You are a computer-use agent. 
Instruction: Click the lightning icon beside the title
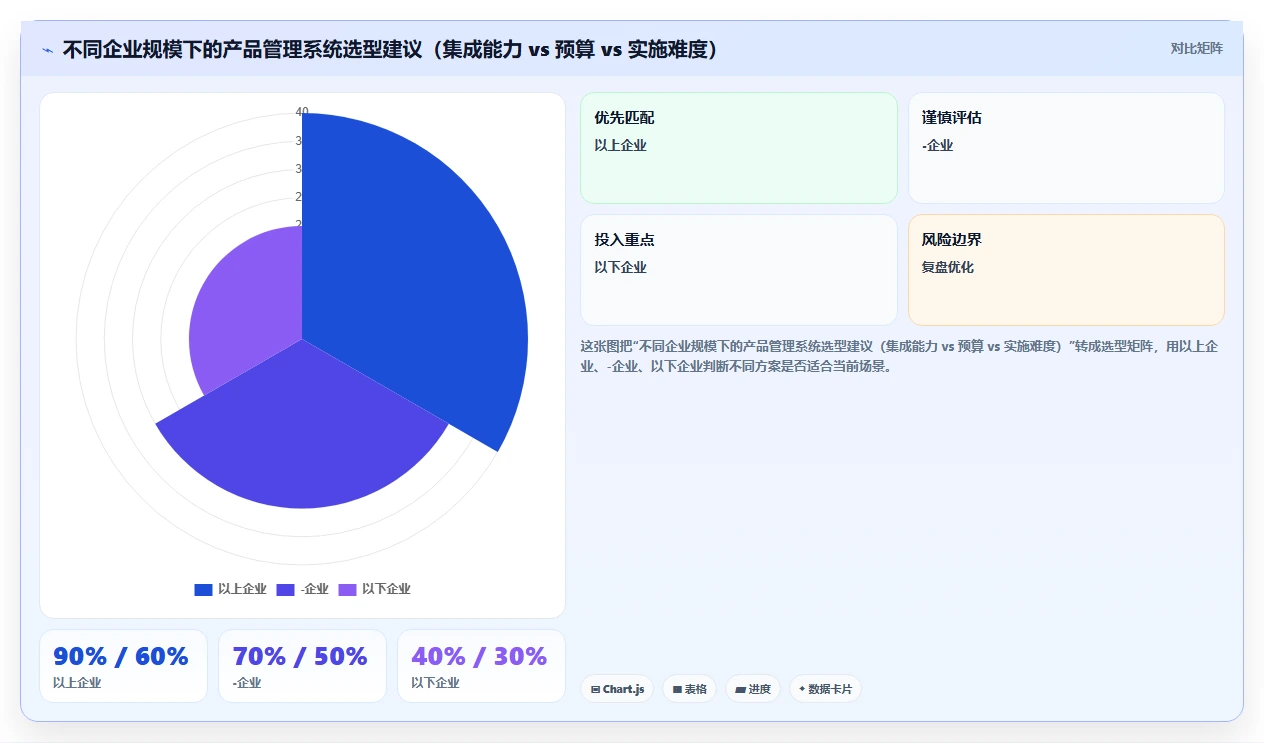pyautogui.click(x=48, y=50)
